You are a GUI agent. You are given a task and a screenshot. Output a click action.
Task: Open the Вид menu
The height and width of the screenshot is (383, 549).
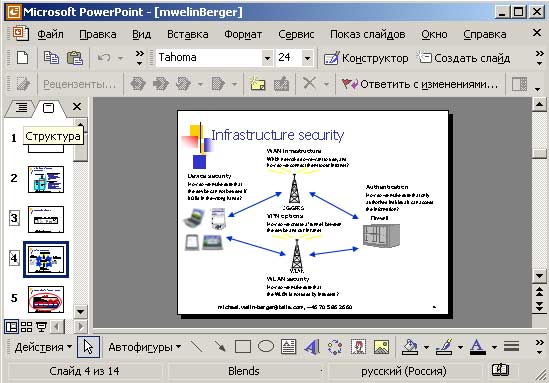(x=141, y=34)
